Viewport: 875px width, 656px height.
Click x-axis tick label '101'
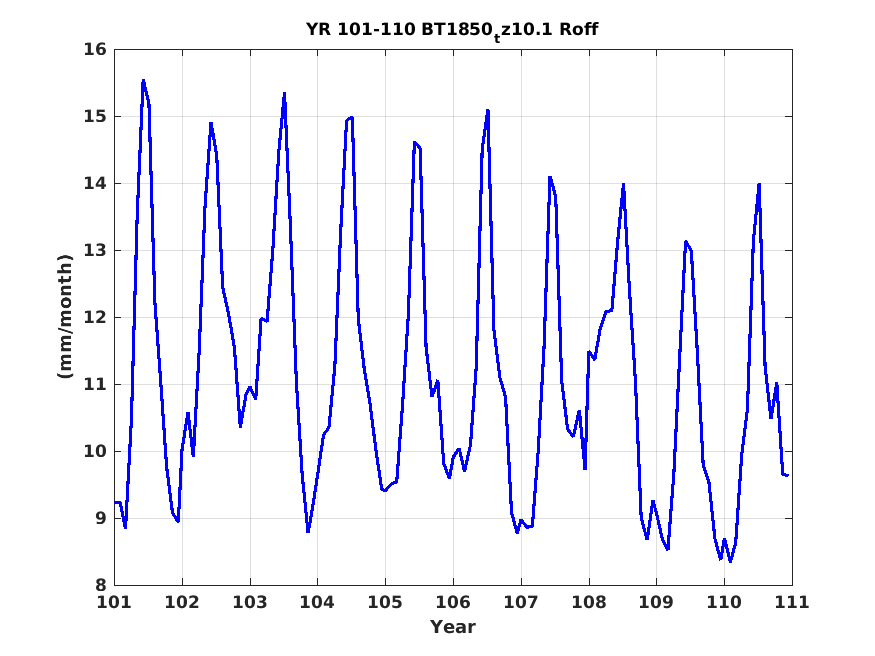coord(114,602)
